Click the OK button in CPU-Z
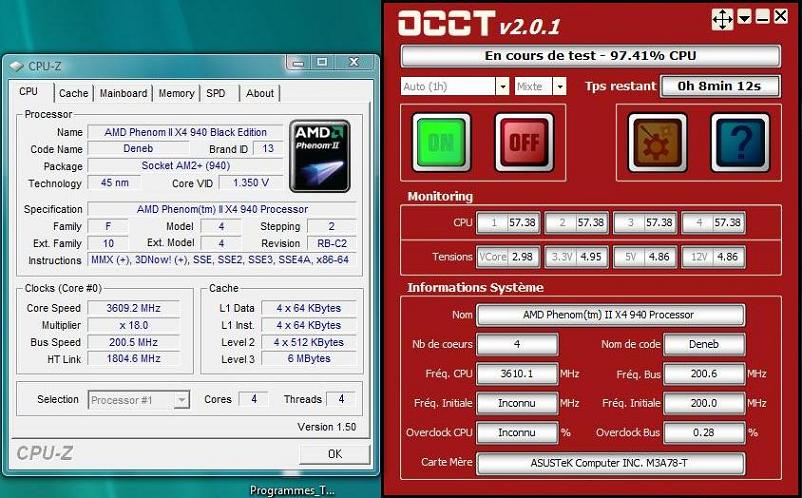802x498 pixels. (335, 454)
